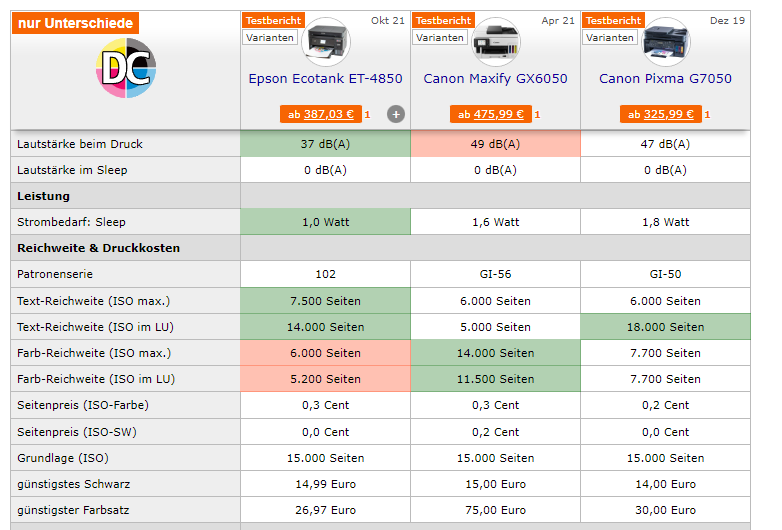Click the 'Dez 19' test date

pyautogui.click(x=727, y=20)
